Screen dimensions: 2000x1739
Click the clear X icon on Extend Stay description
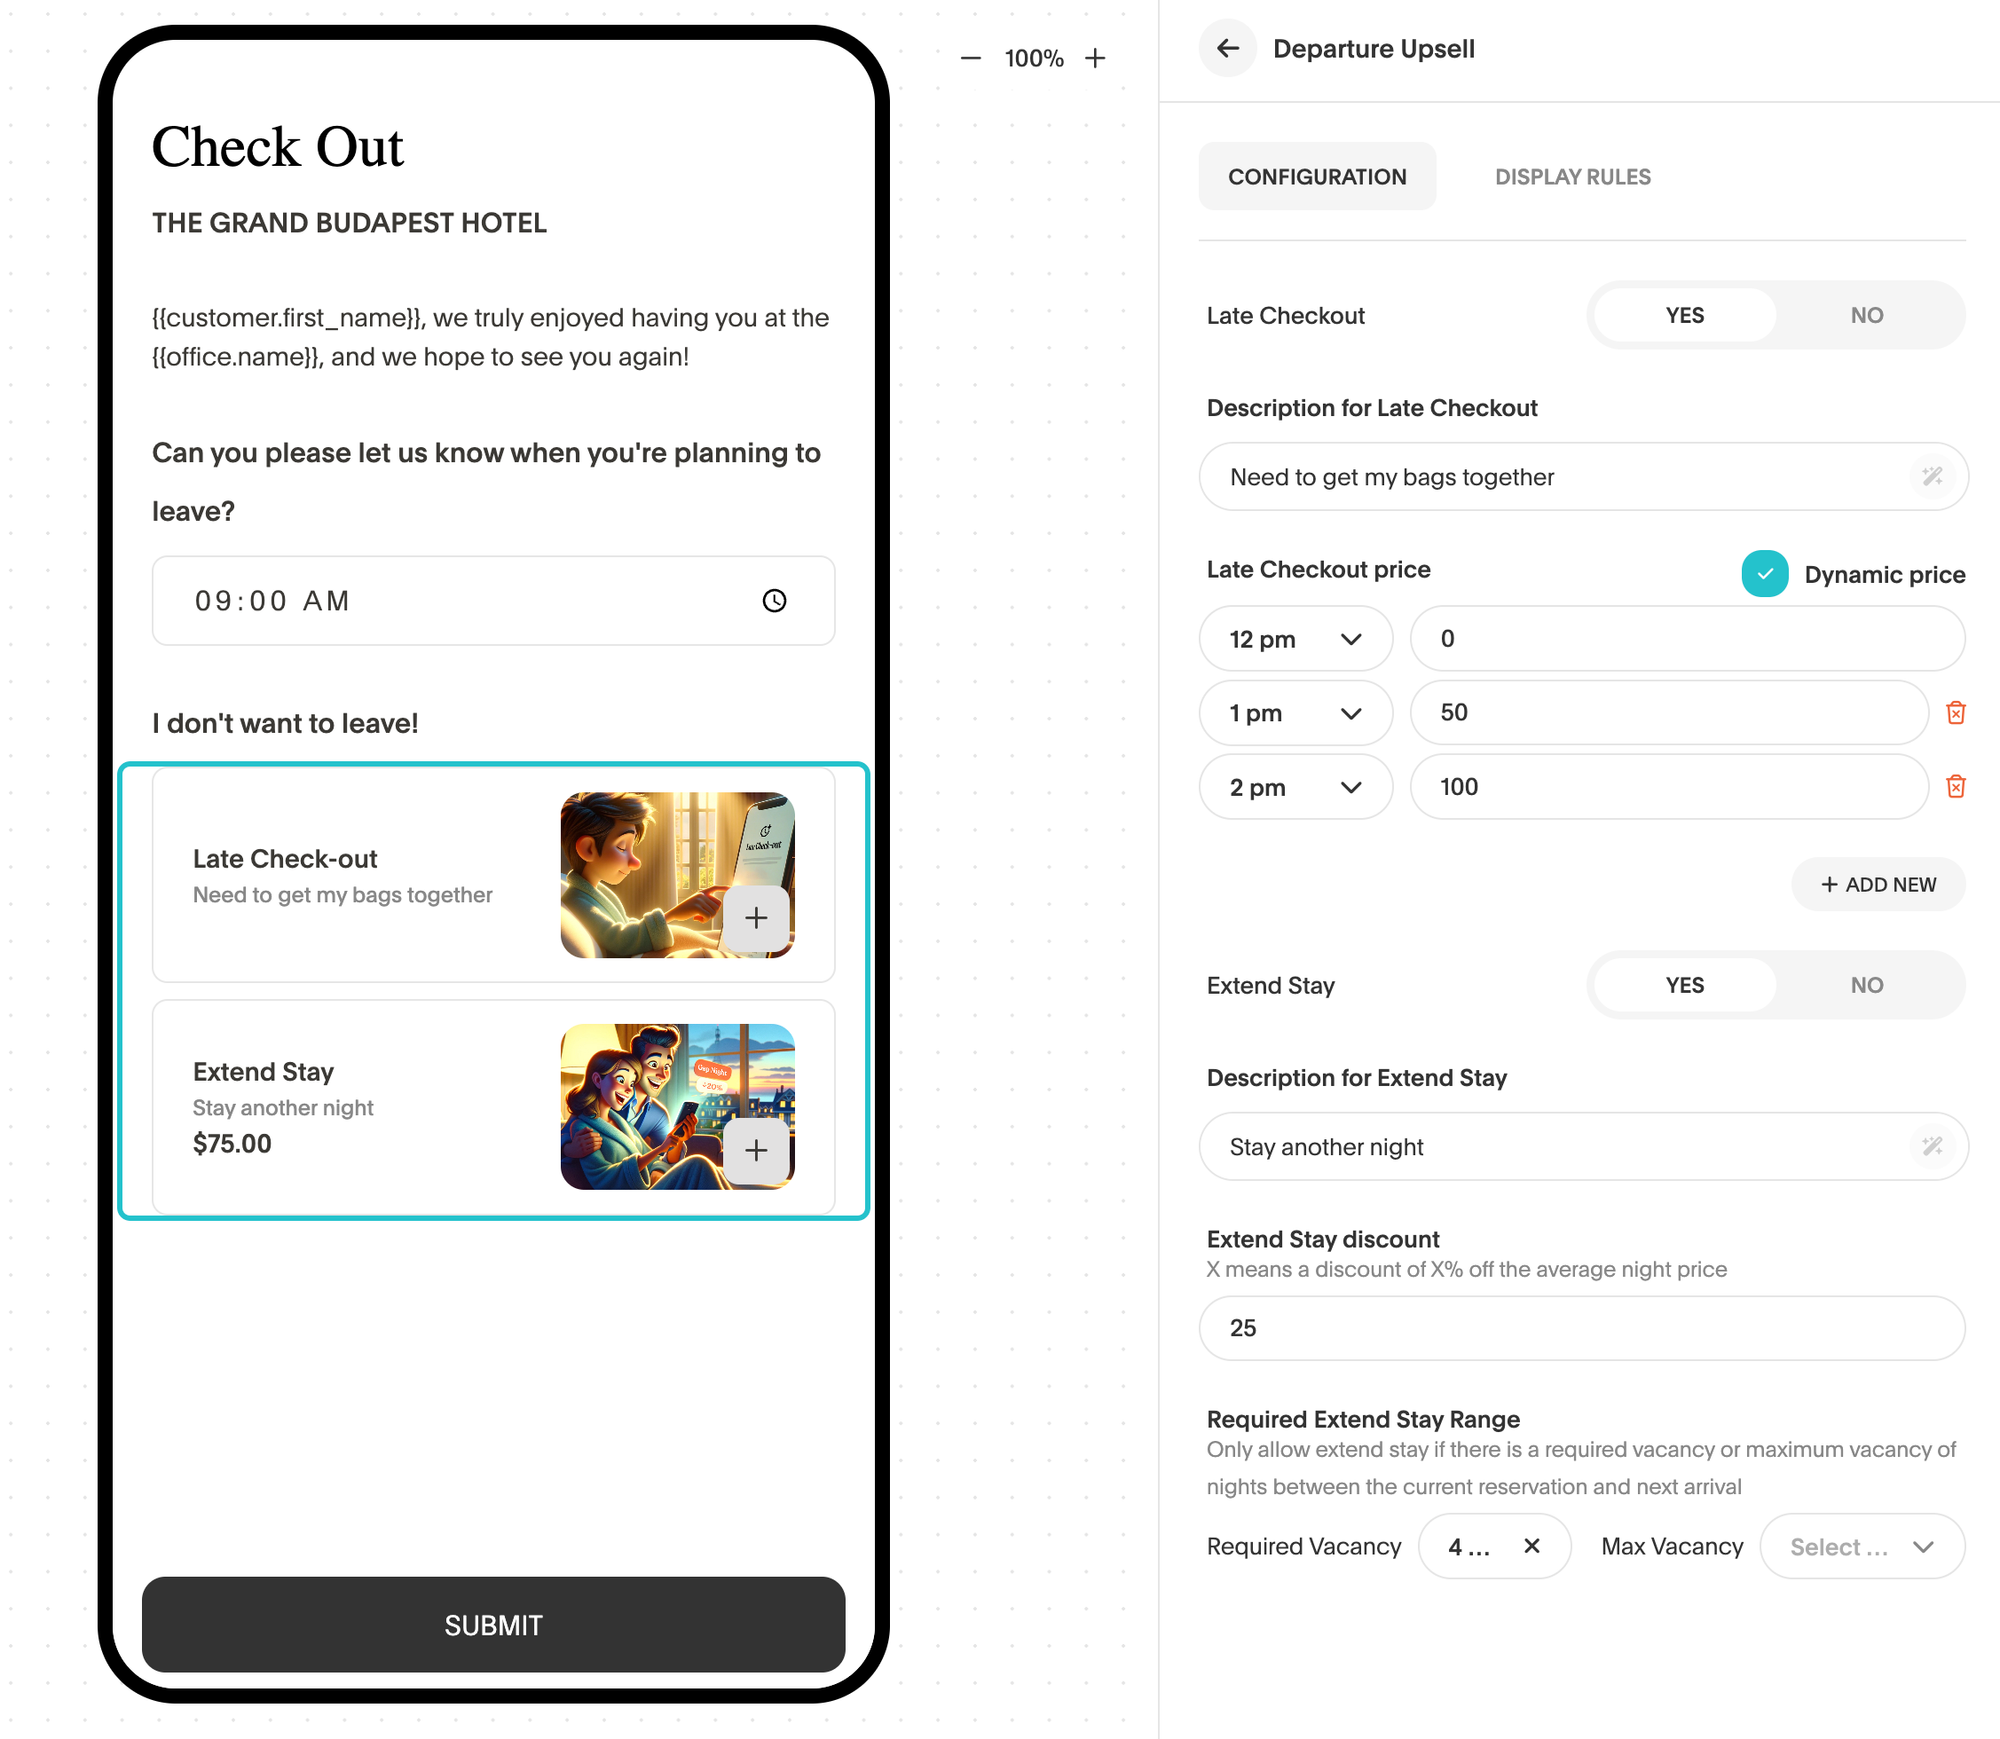[1930, 1146]
